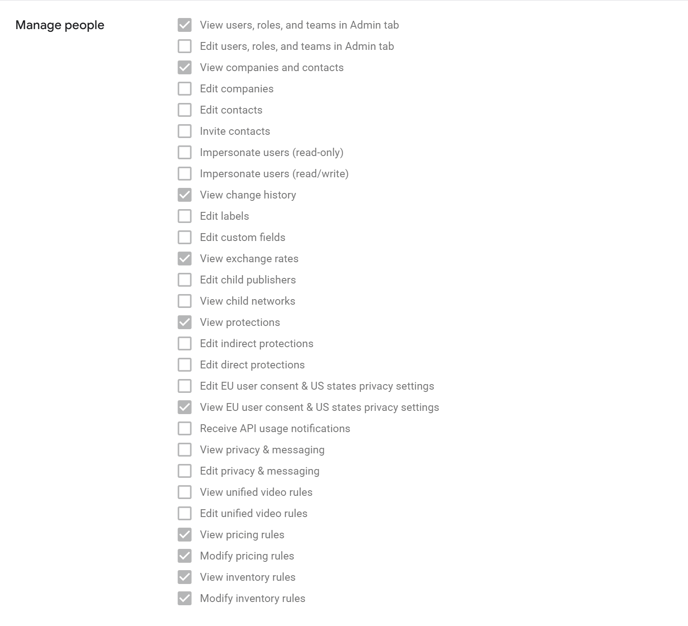Uncheck View users, roles, and teams checkbox
The width and height of the screenshot is (688, 626).
click(185, 25)
